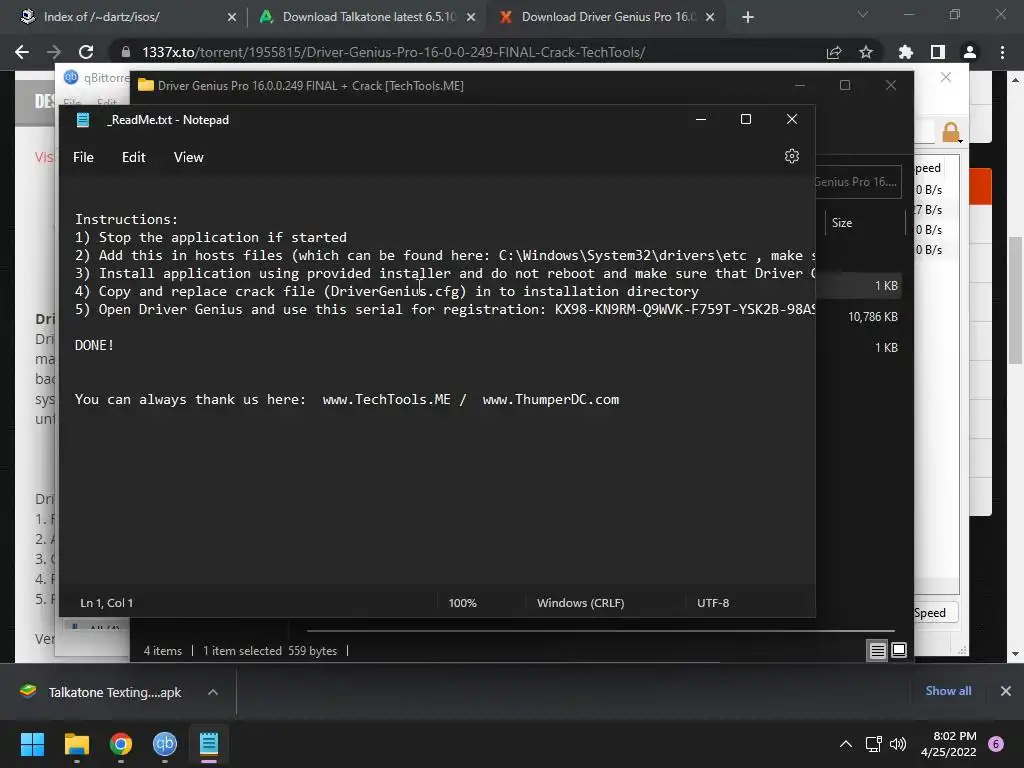Close the Talkatone browser tab
This screenshot has width=1024, height=768.
coord(471,18)
